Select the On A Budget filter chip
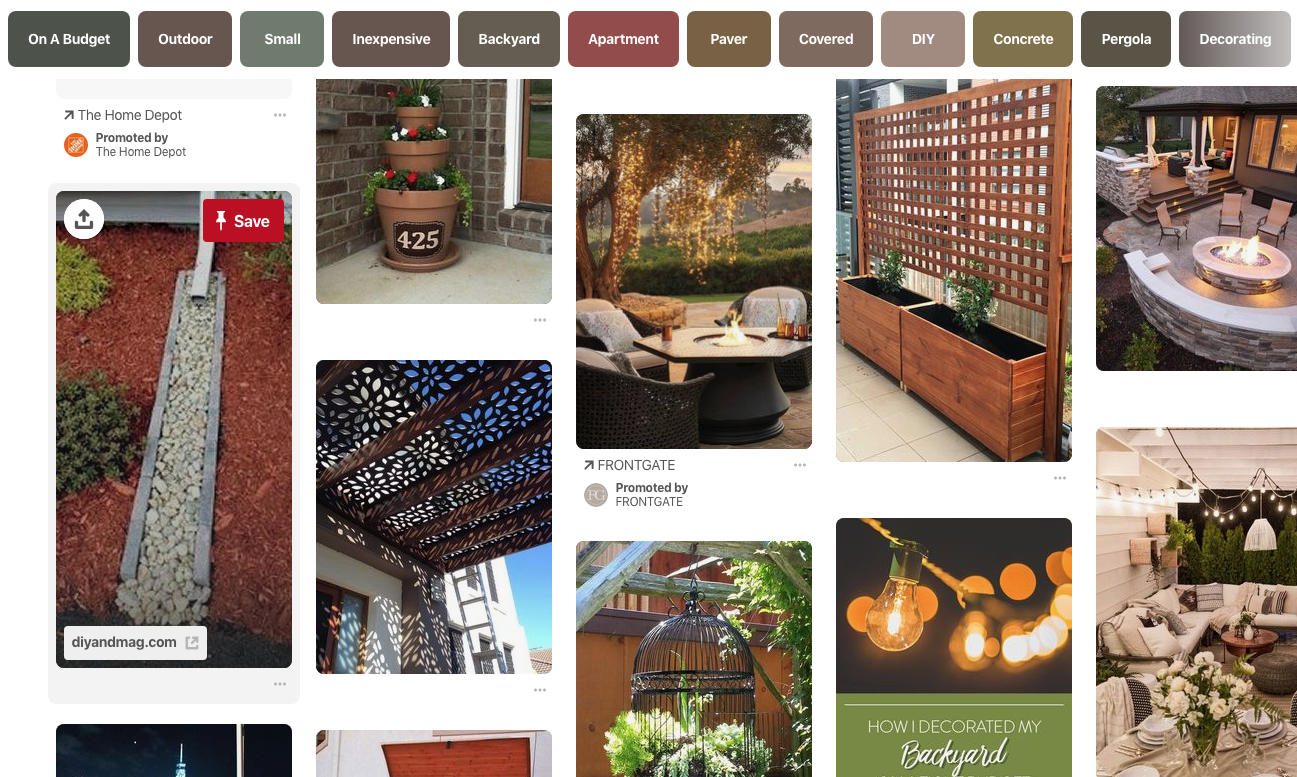This screenshot has height=777, width=1297. (x=69, y=39)
